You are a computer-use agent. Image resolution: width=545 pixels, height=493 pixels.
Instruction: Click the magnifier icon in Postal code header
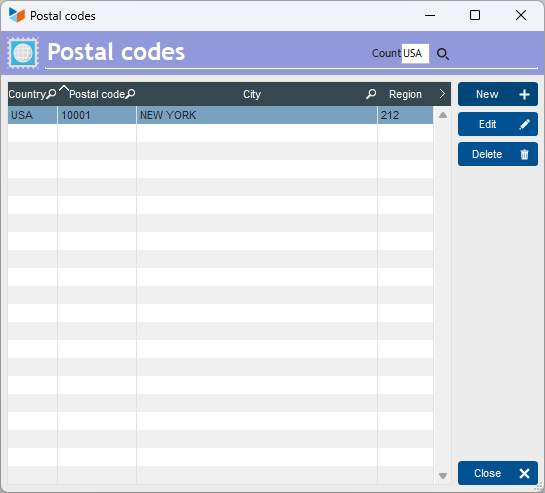point(130,94)
